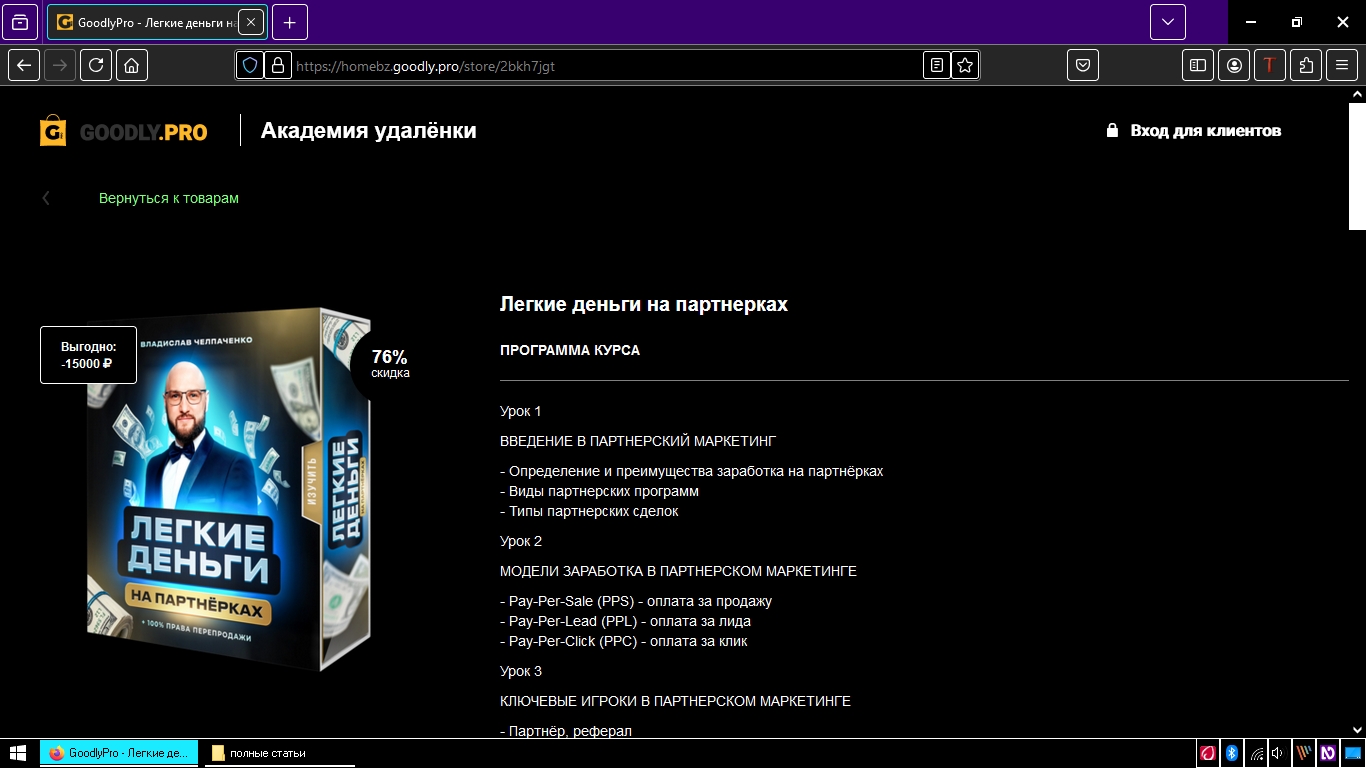
Task: Reload the current page
Action: pos(96,65)
